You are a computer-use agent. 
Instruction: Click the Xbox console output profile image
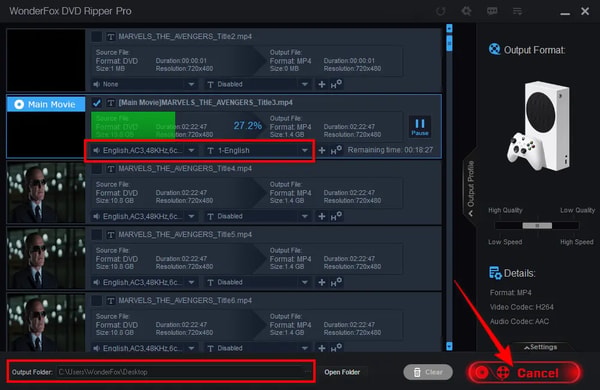click(538, 126)
